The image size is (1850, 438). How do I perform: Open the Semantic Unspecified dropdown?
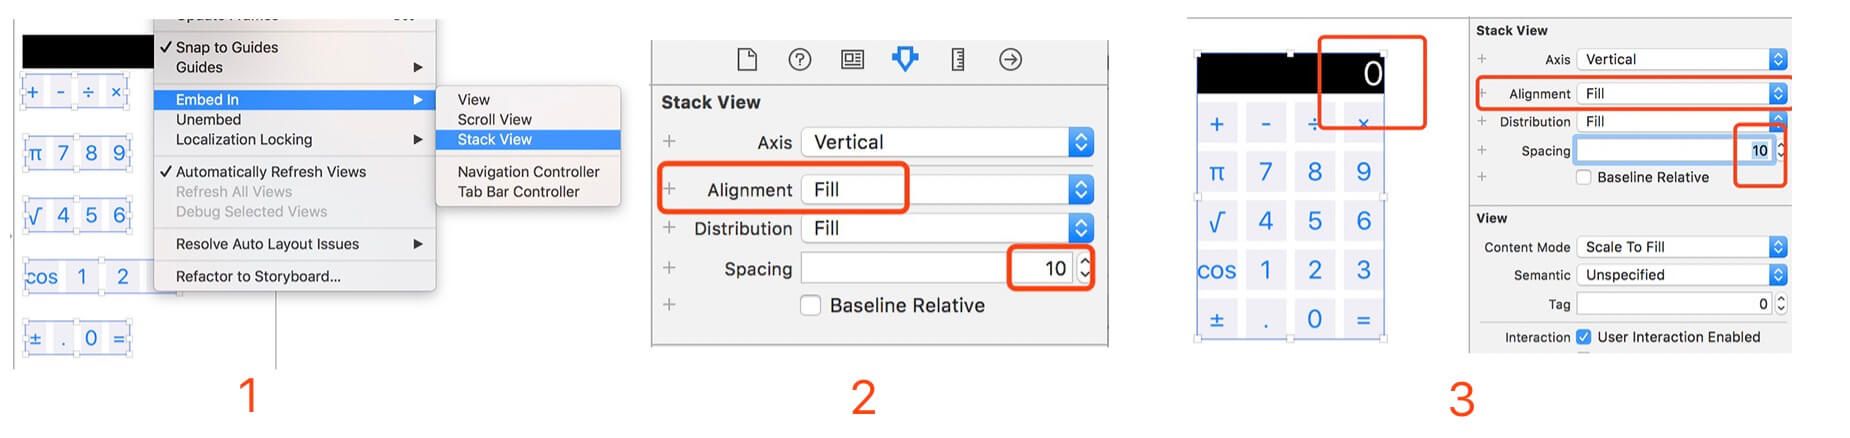[1681, 275]
